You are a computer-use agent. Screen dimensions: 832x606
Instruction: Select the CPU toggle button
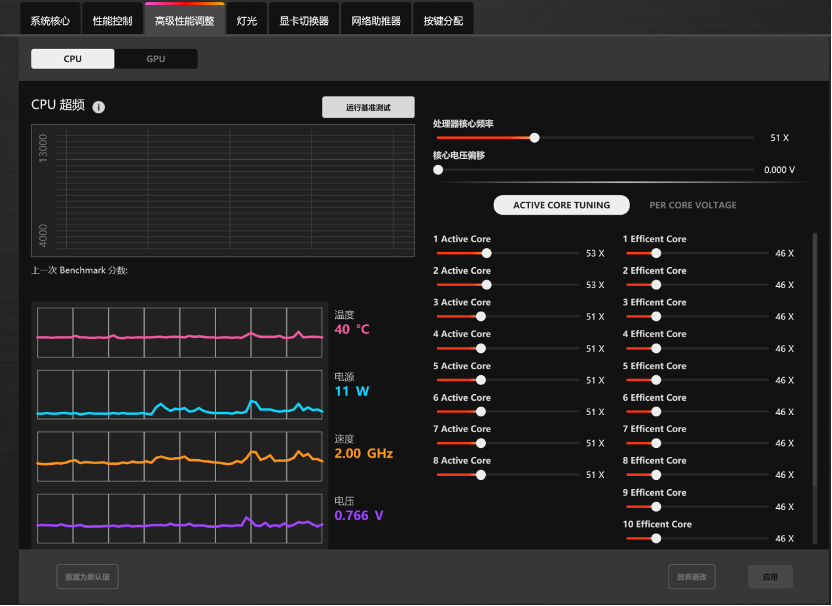[73, 59]
